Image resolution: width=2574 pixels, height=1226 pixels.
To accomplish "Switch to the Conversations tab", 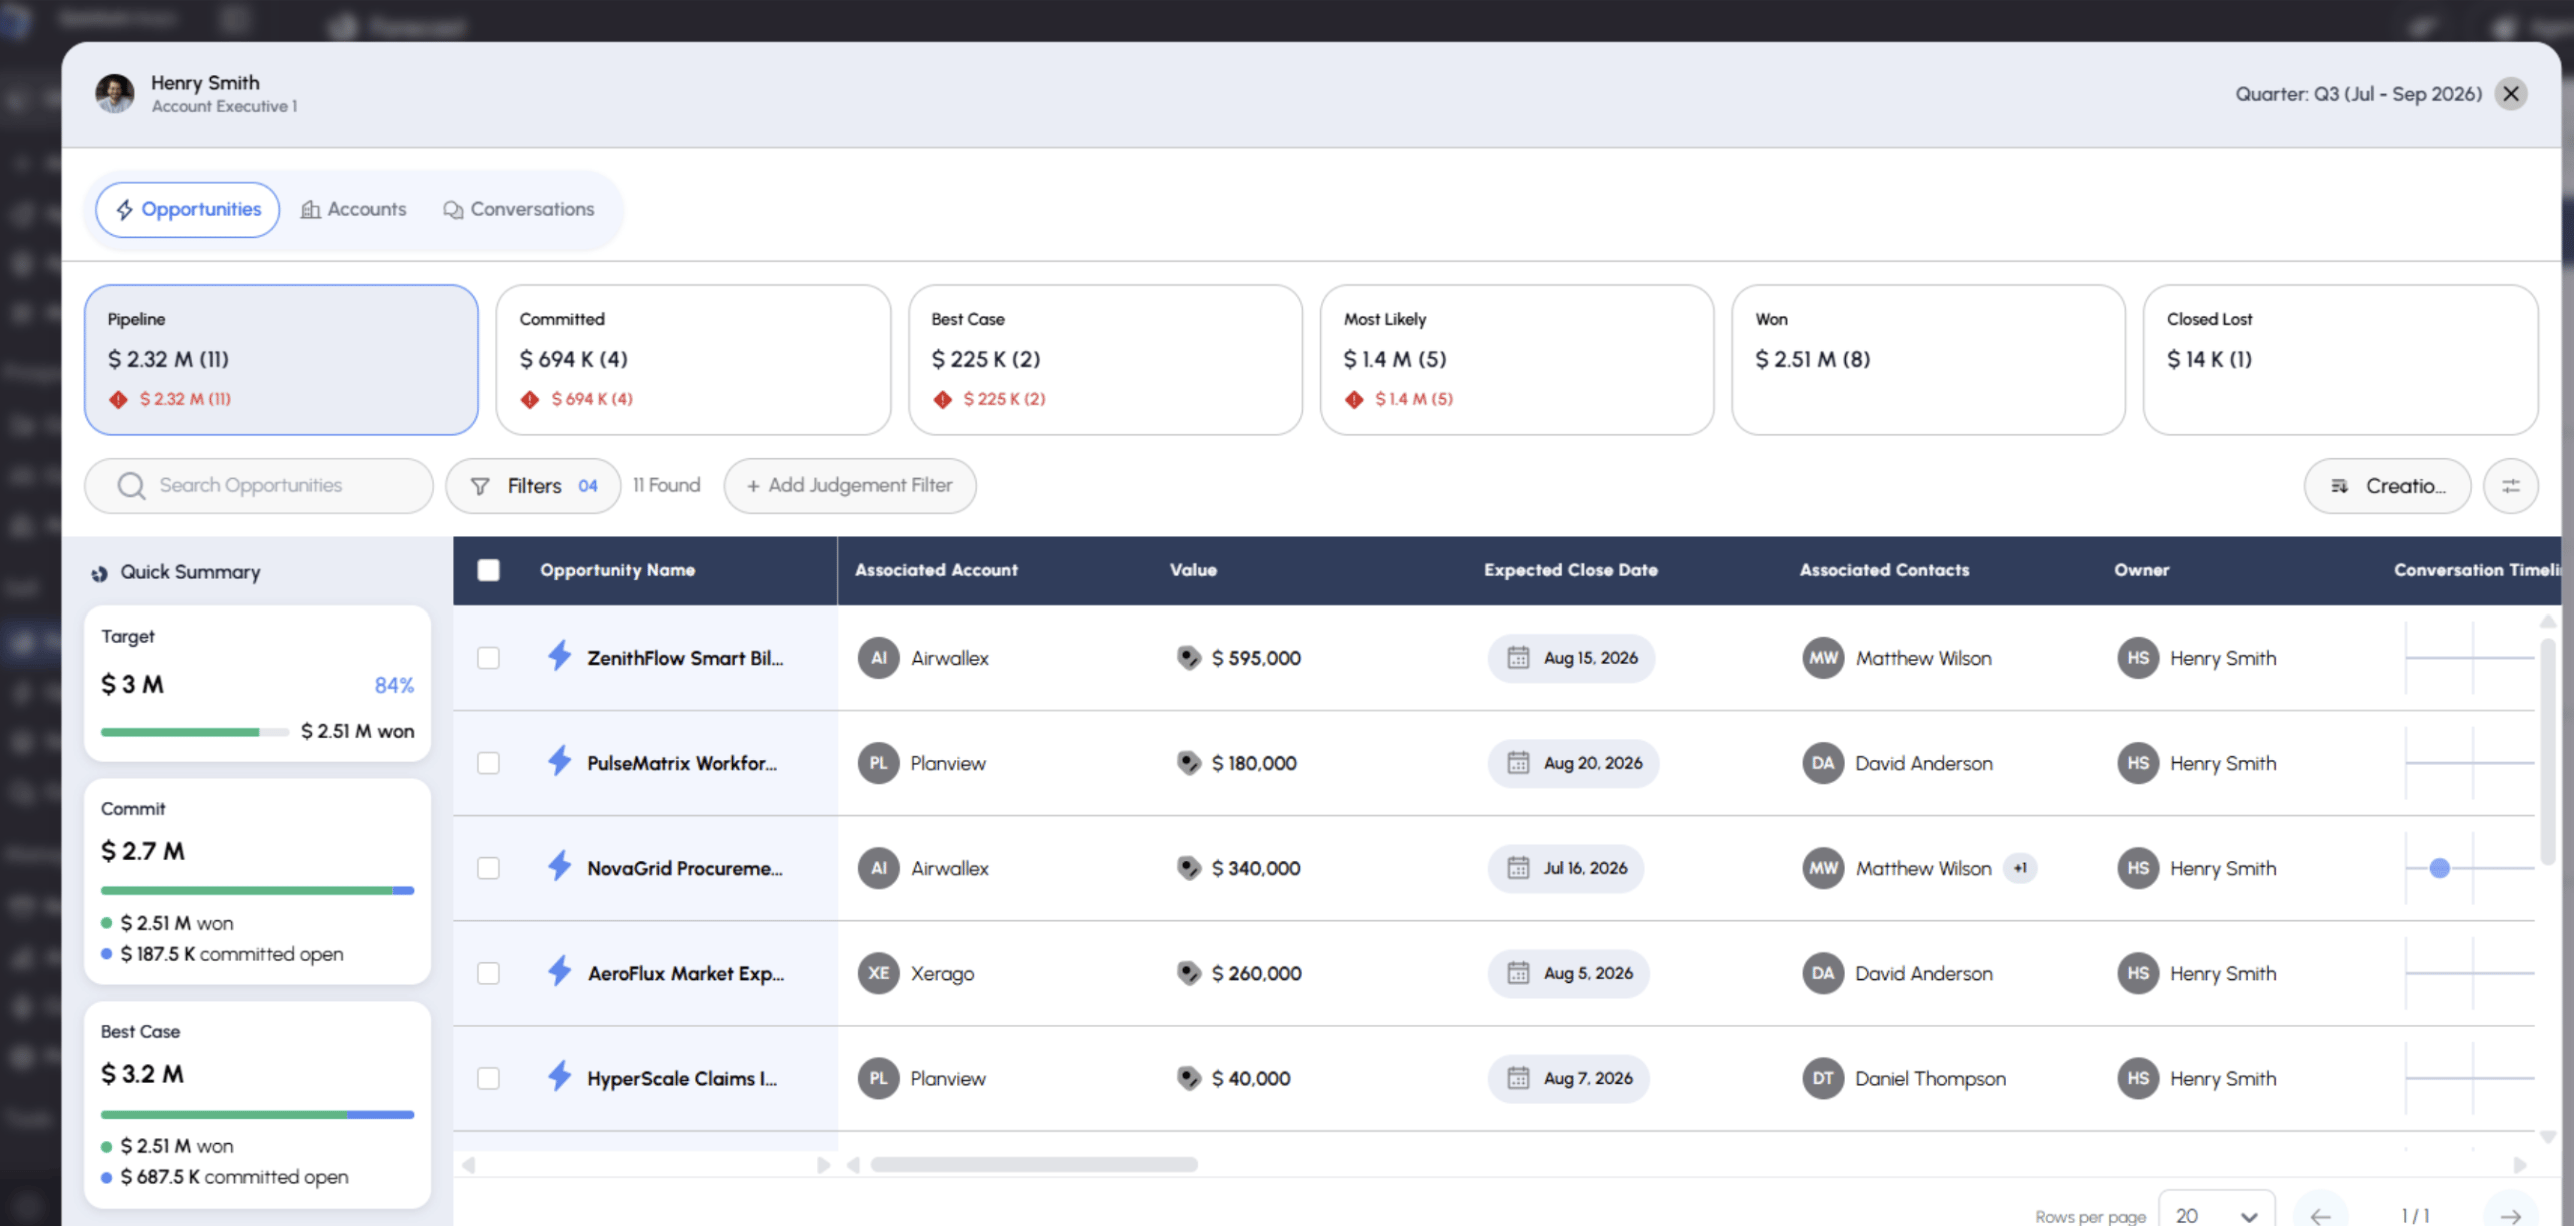I will point(518,209).
